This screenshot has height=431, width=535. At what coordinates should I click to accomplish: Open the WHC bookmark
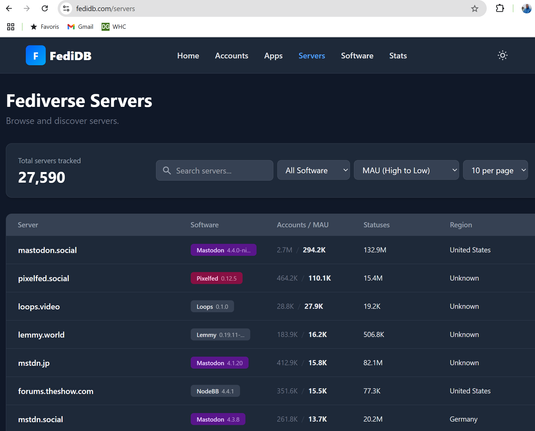pos(114,27)
